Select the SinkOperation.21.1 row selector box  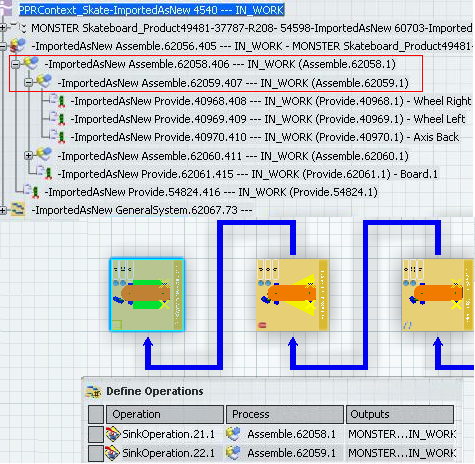96,434
